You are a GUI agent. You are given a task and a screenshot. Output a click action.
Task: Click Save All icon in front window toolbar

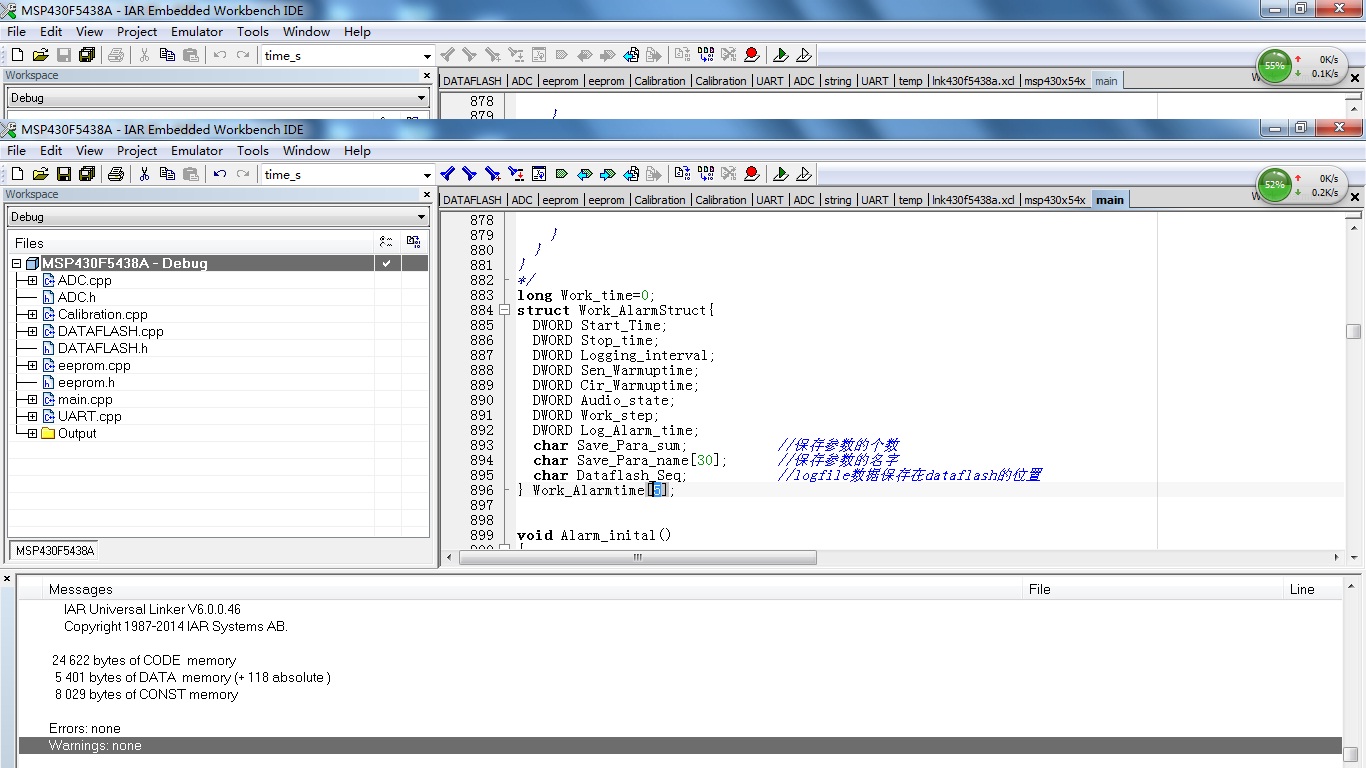tap(87, 174)
